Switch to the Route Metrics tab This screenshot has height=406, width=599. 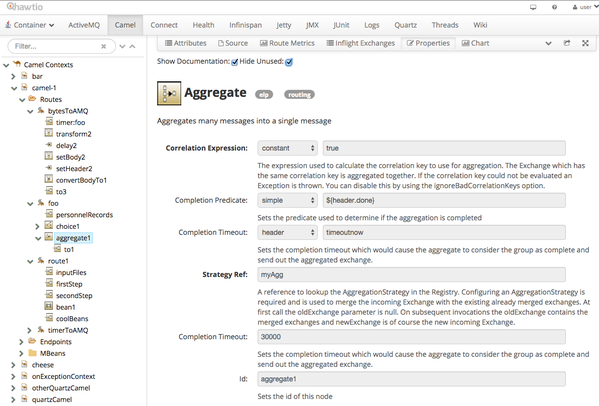pyautogui.click(x=287, y=43)
